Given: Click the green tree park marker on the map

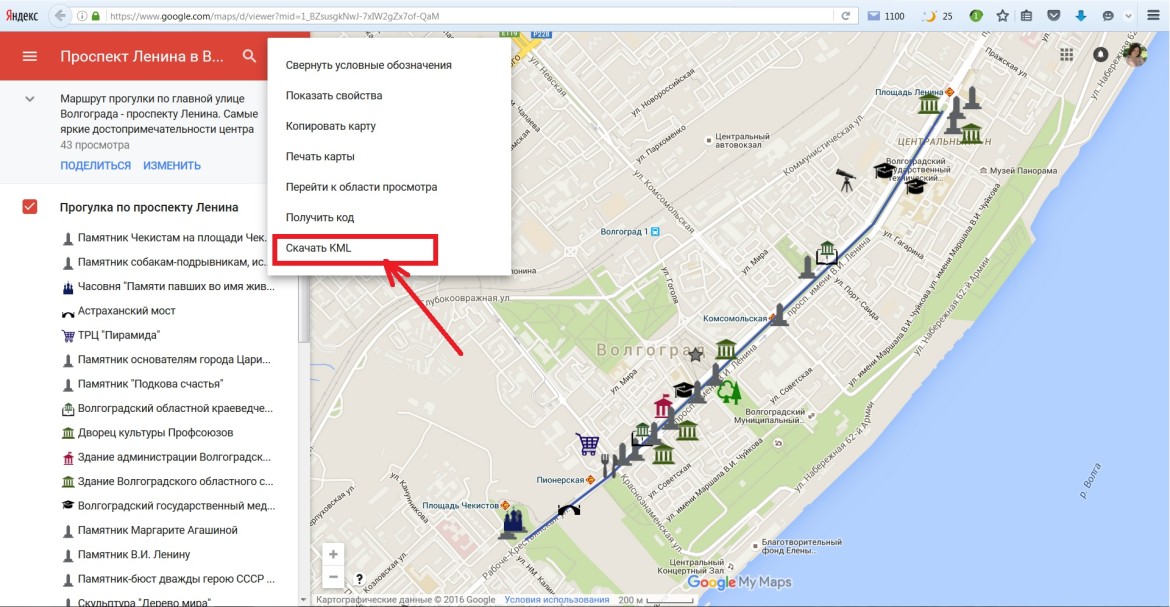Looking at the screenshot, I should click(x=730, y=391).
